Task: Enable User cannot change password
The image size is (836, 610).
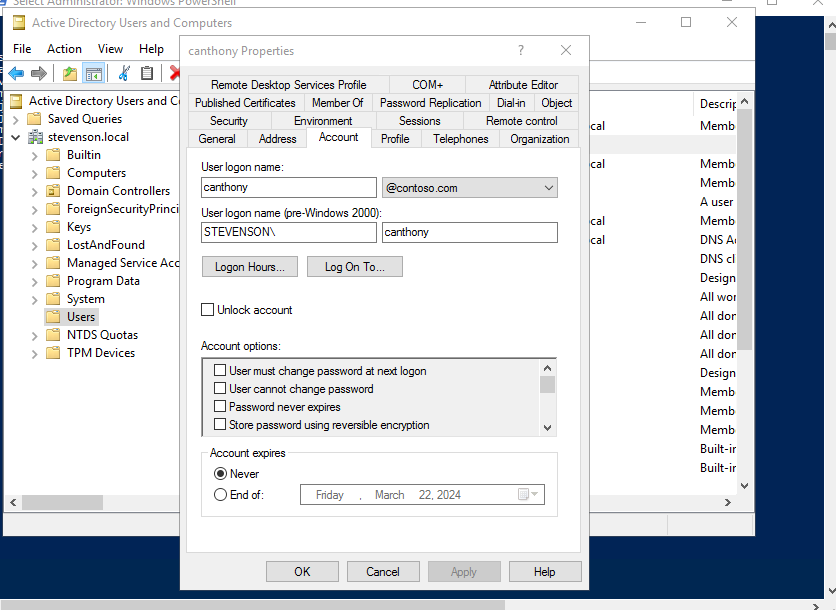Action: (x=220, y=388)
